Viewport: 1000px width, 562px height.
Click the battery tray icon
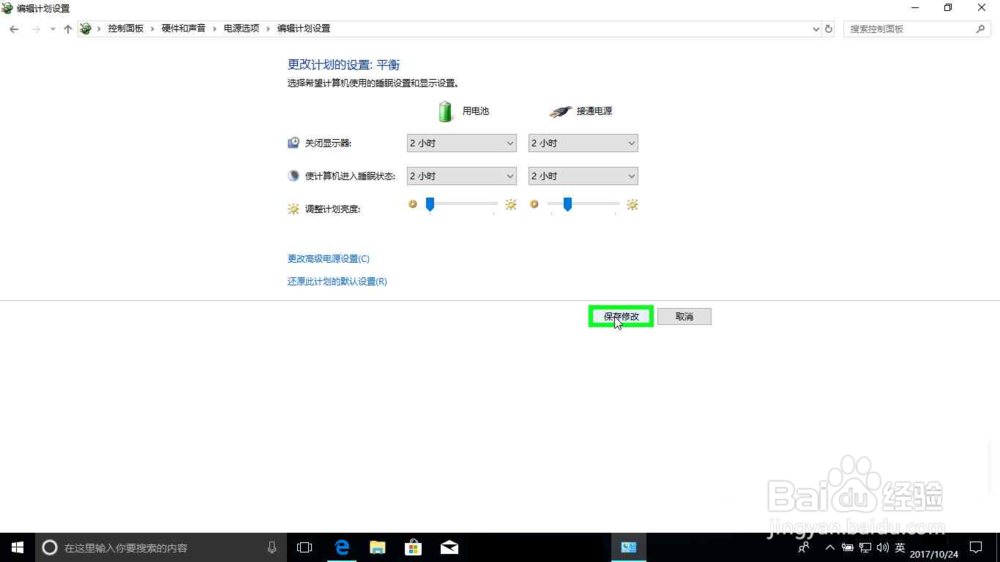click(x=848, y=547)
